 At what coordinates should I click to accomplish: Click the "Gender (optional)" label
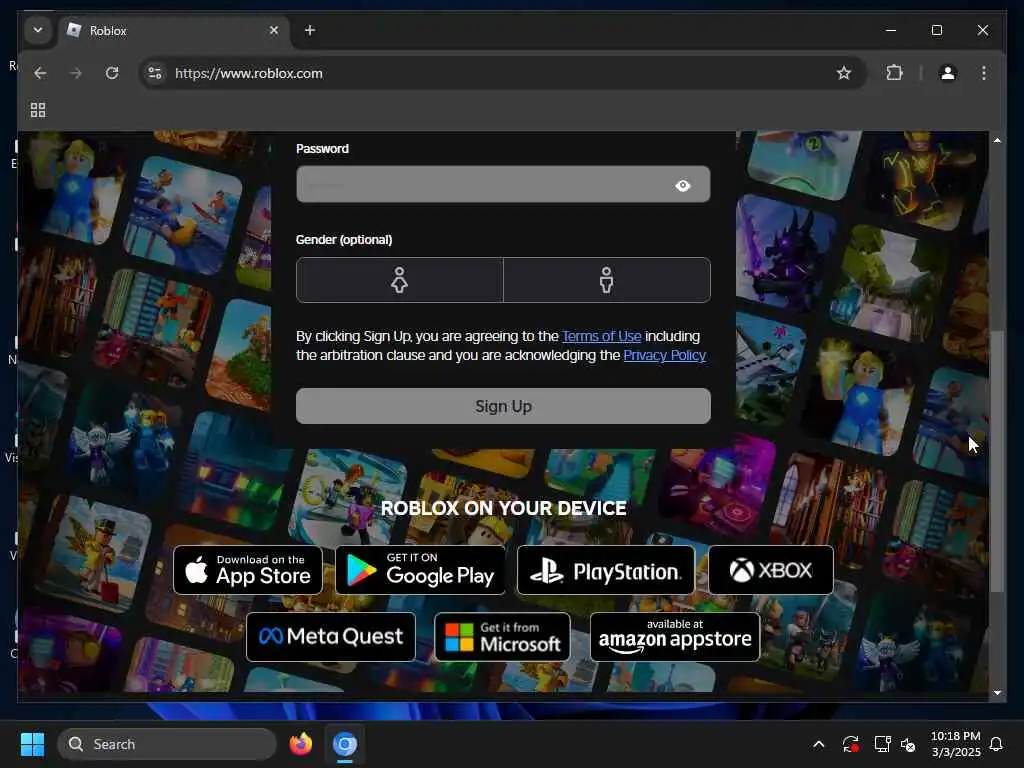[x=344, y=240]
